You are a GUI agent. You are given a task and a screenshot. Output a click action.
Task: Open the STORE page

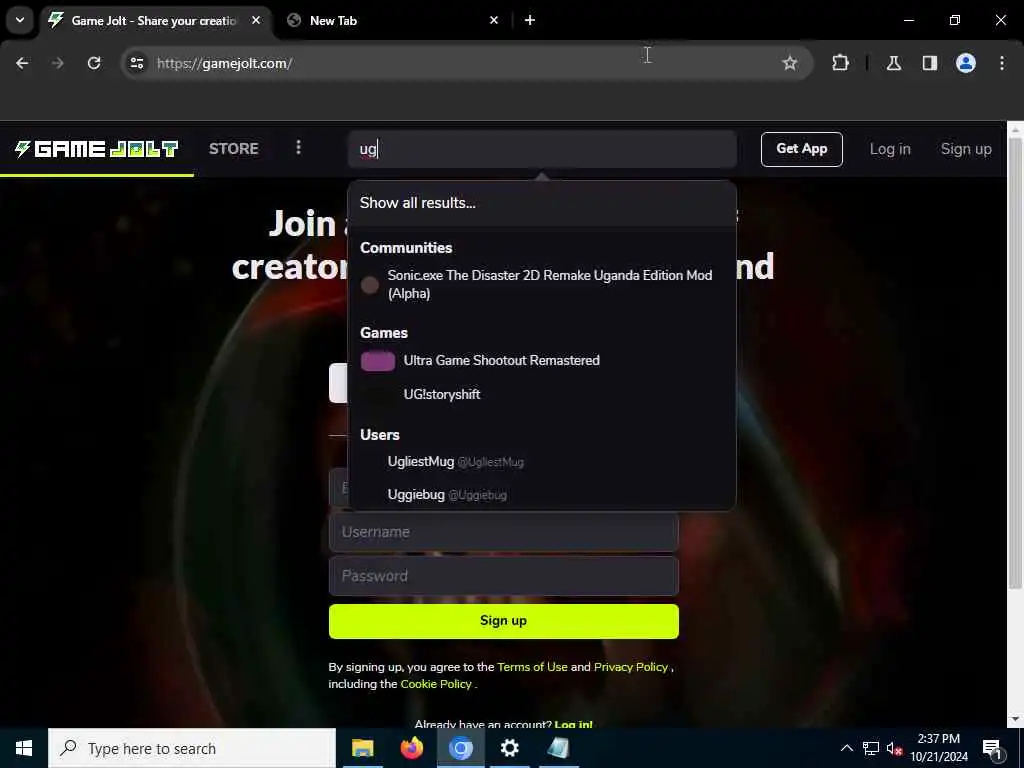coord(233,149)
